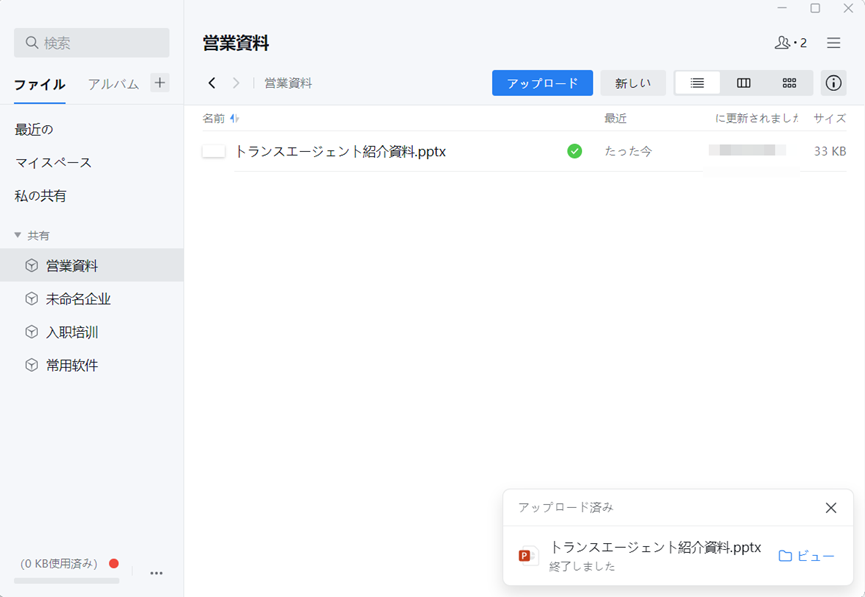This screenshot has width=865, height=597.
Task: Switch to grid view layout
Action: click(789, 83)
